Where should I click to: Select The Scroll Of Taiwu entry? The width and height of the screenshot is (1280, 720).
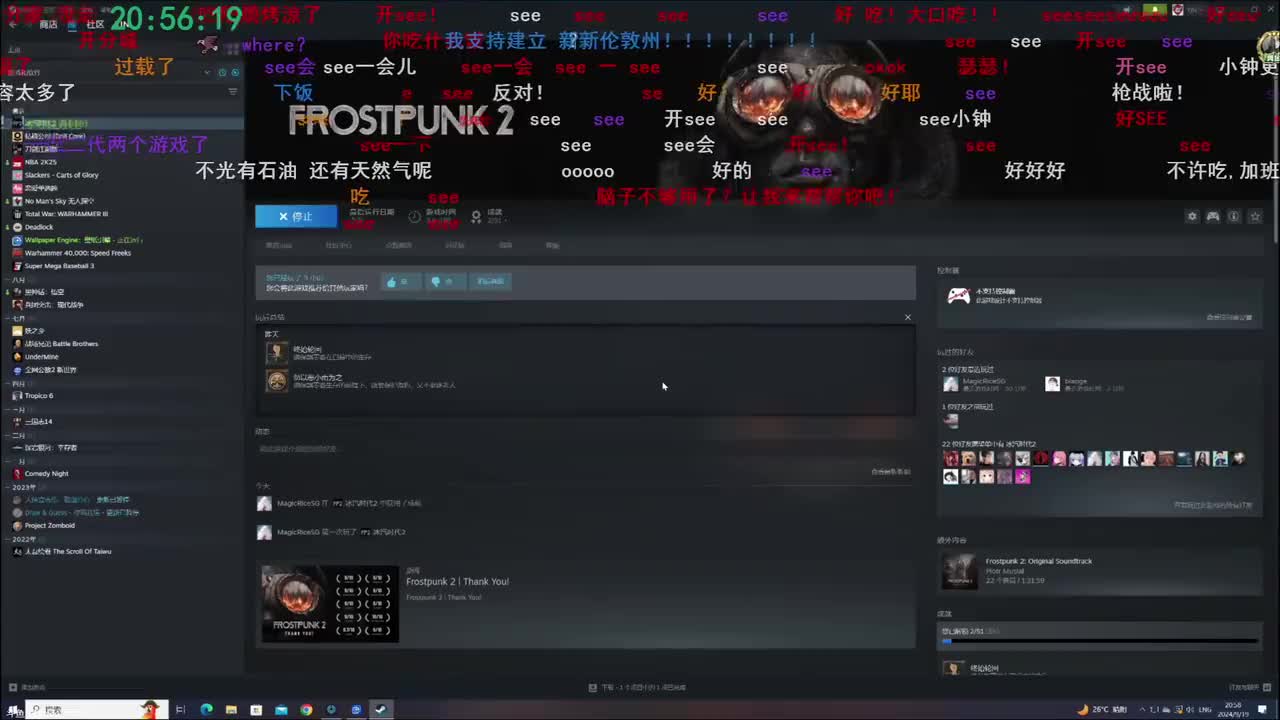point(68,552)
